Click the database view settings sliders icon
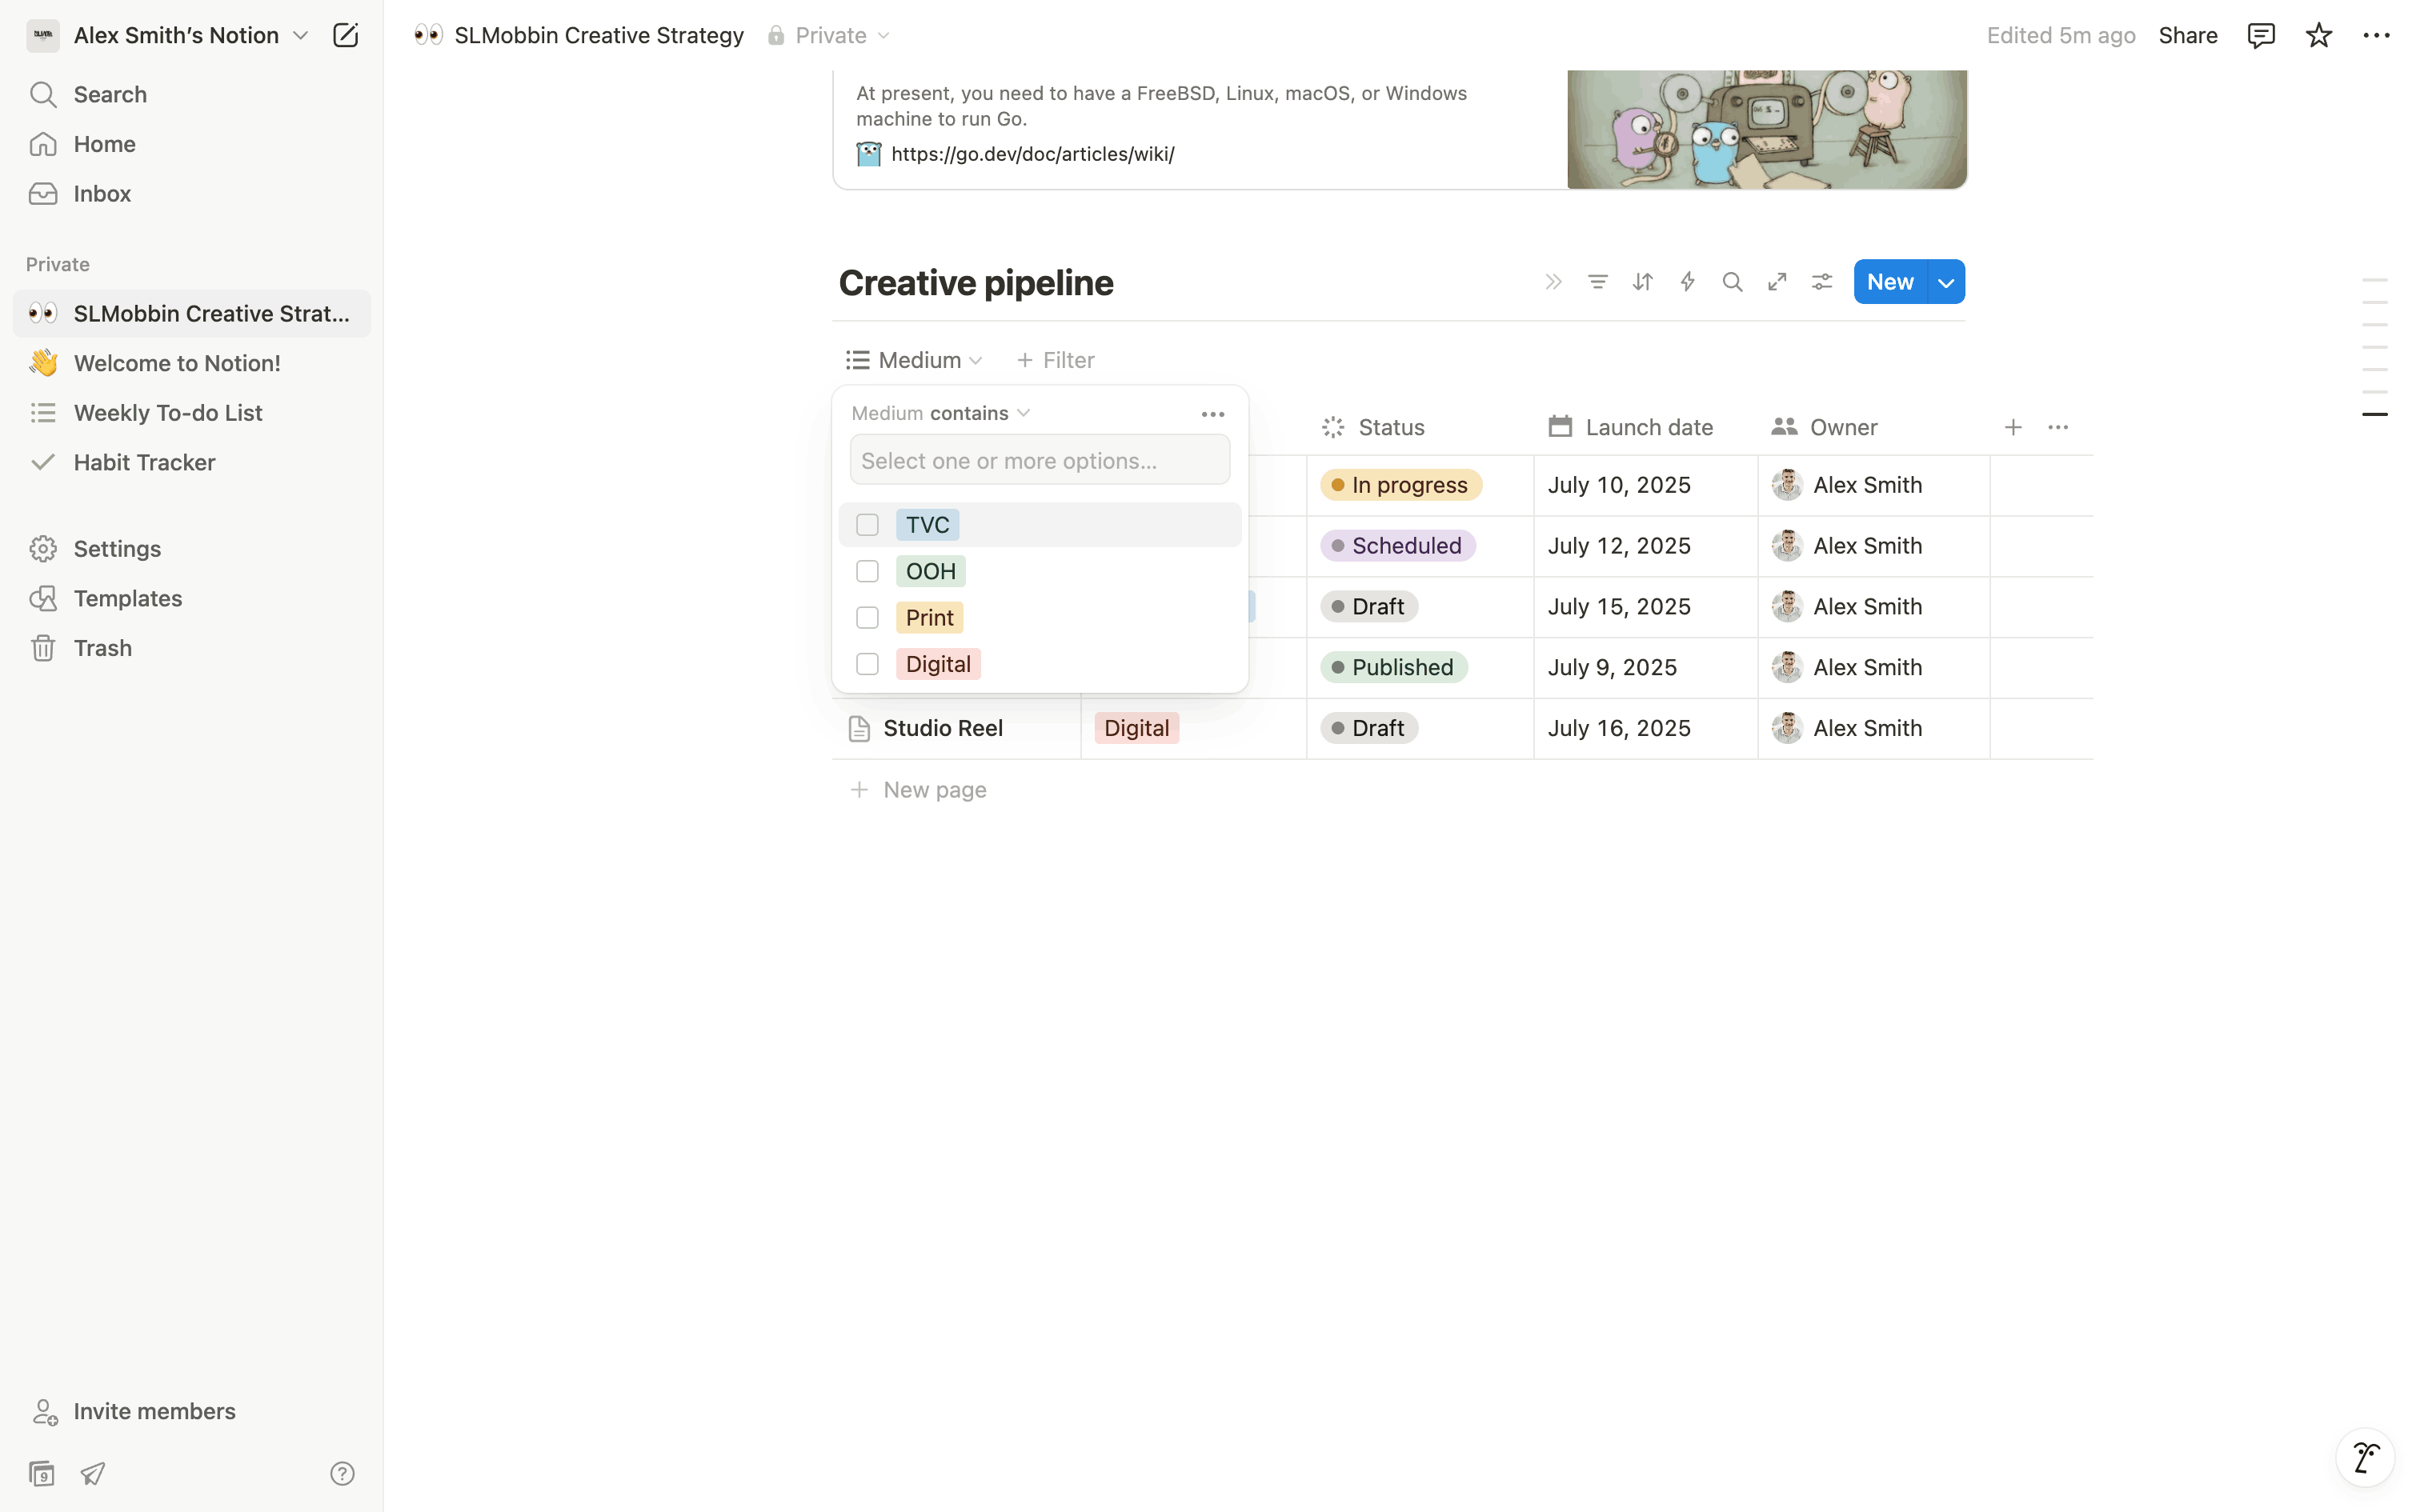This screenshot has height=1512, width=2420. [x=1822, y=282]
